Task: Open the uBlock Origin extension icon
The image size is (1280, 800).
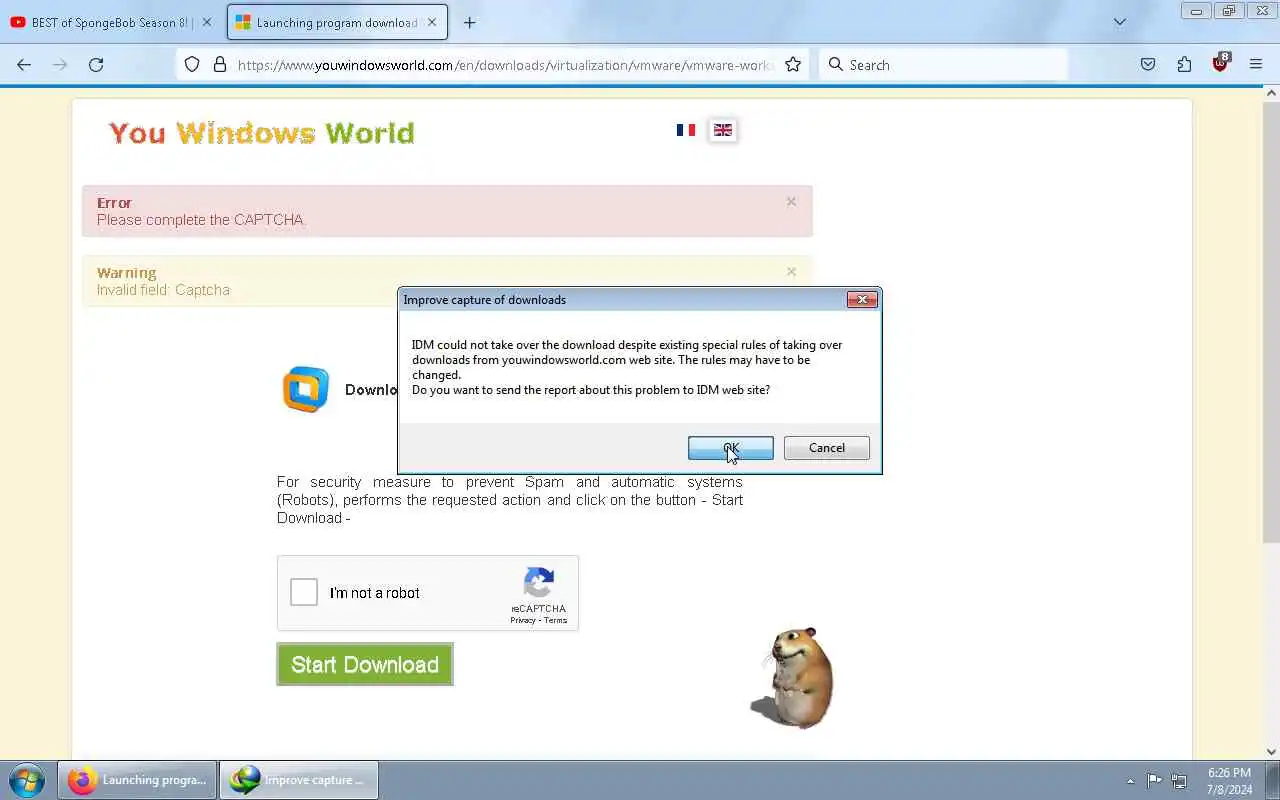Action: click(x=1220, y=64)
